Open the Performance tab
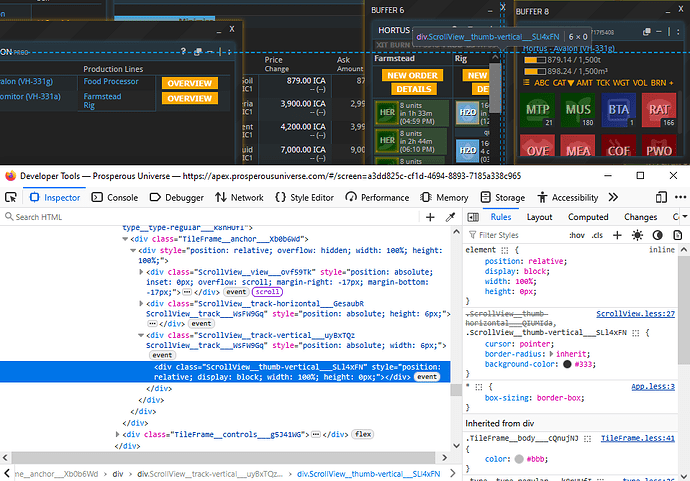The image size is (690, 481). coord(377,198)
